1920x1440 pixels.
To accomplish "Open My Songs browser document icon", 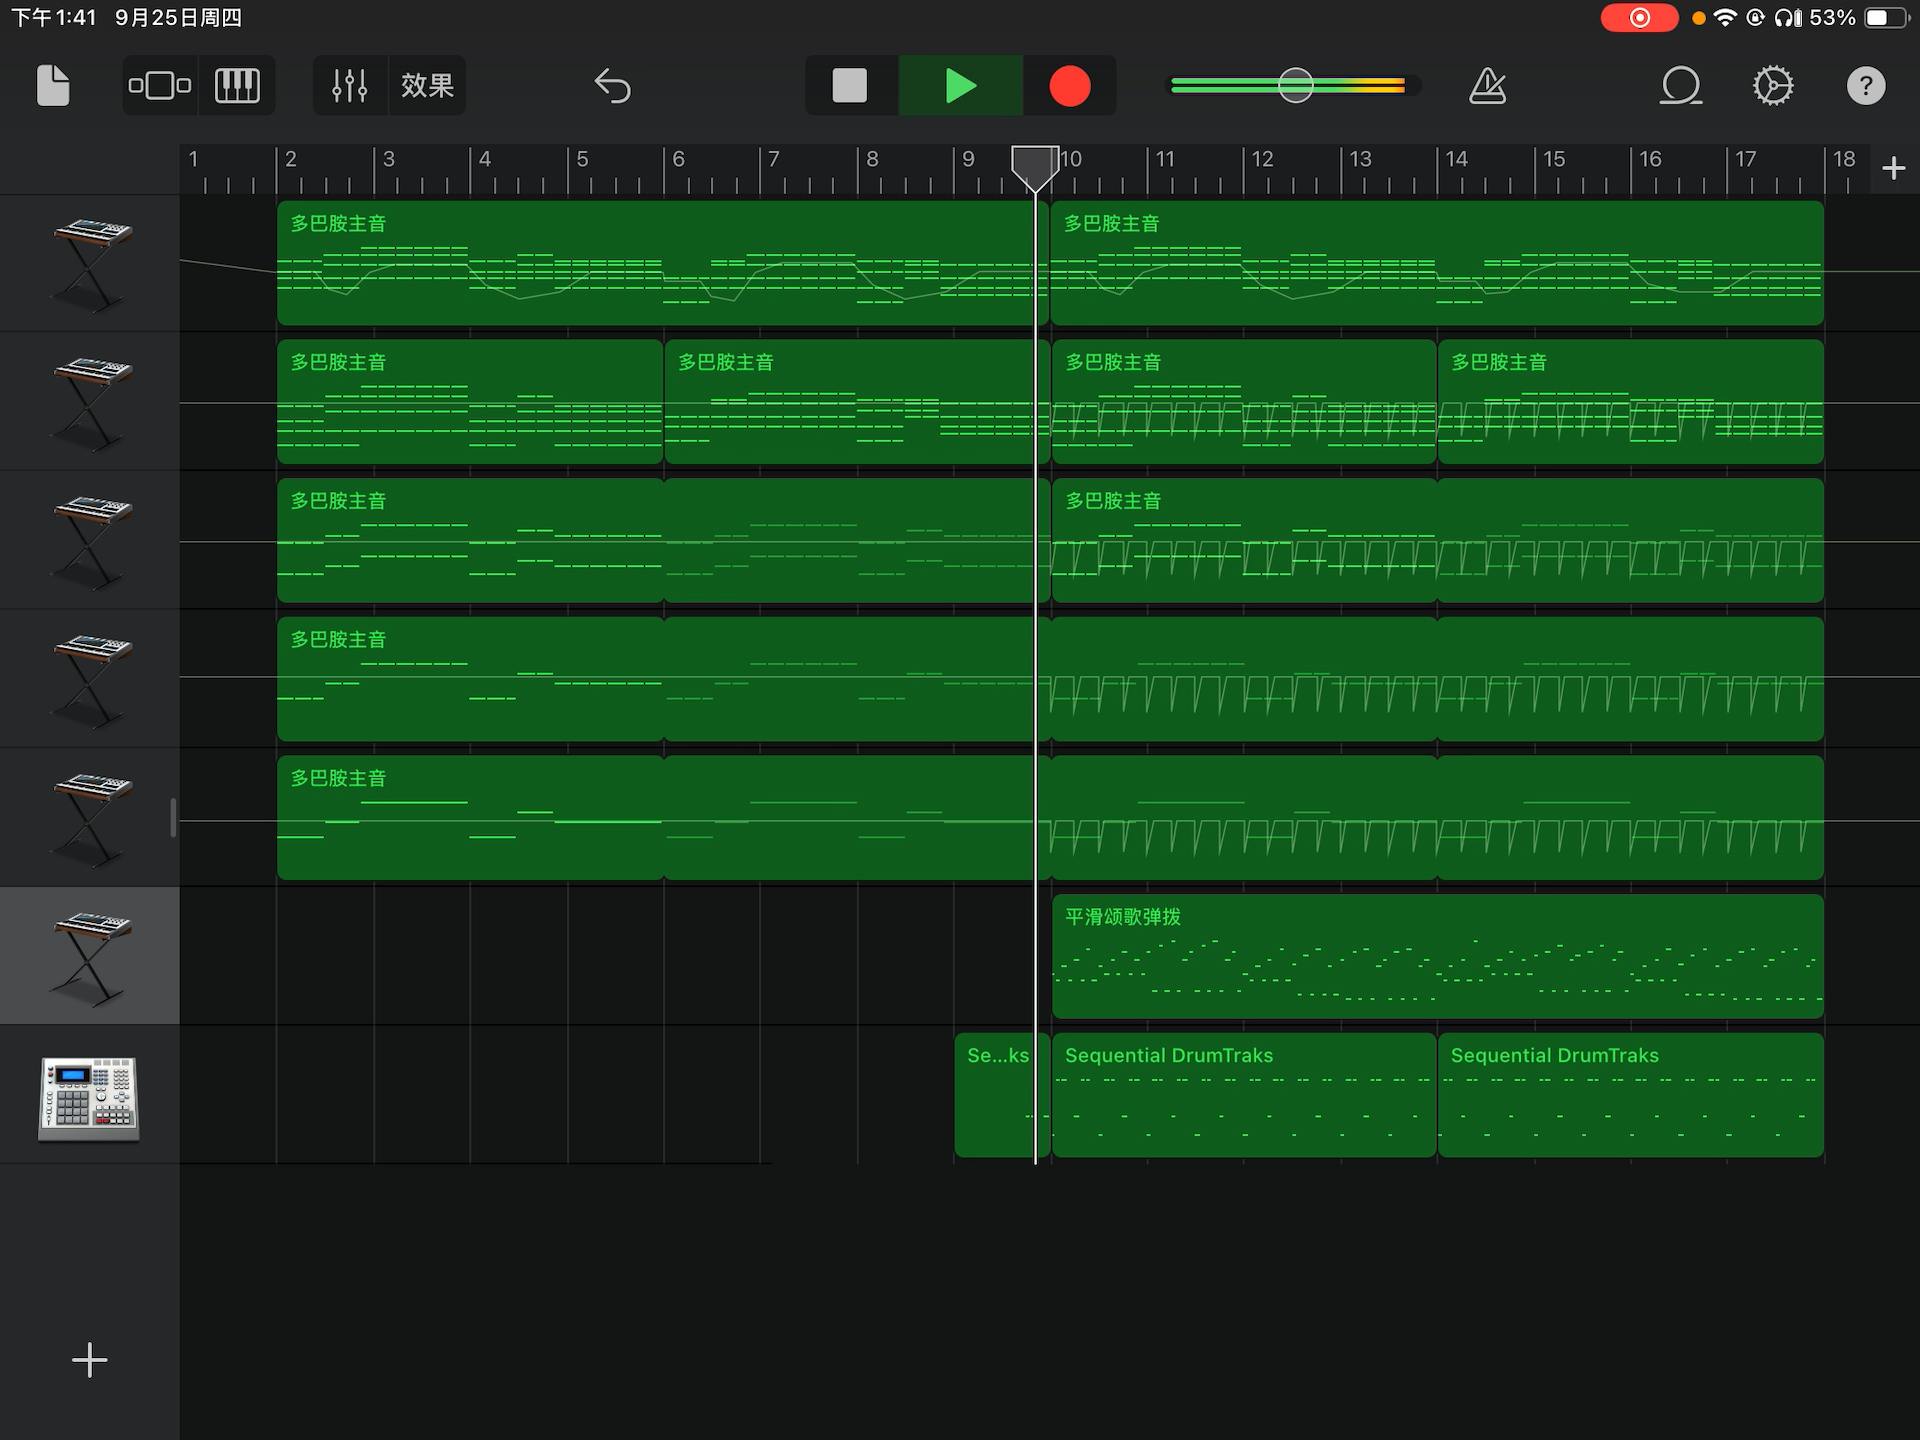I will [x=53, y=86].
